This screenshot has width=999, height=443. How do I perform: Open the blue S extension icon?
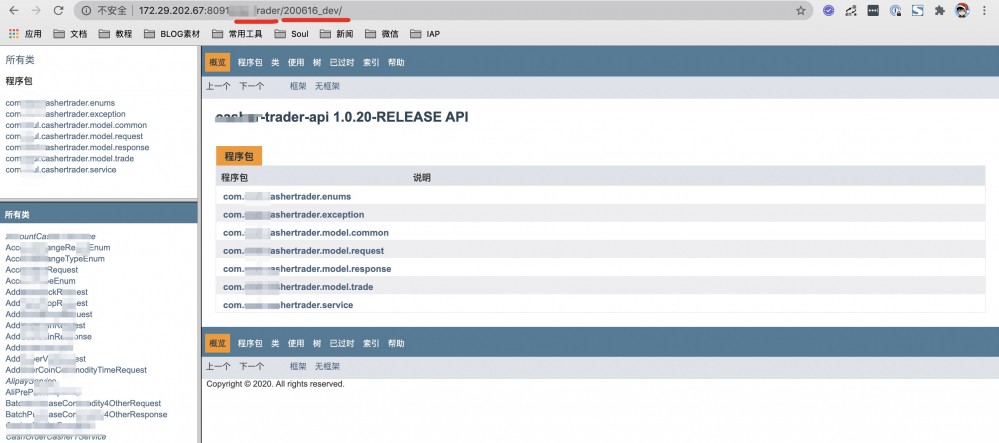917,10
